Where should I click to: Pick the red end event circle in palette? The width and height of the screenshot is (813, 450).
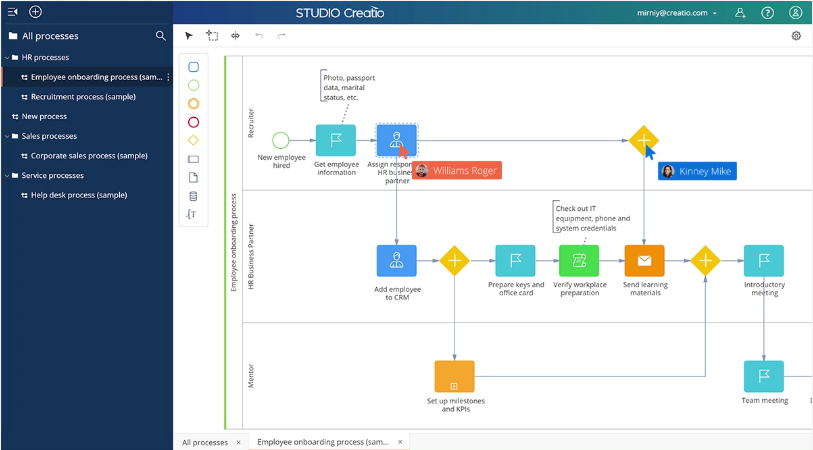click(x=193, y=122)
